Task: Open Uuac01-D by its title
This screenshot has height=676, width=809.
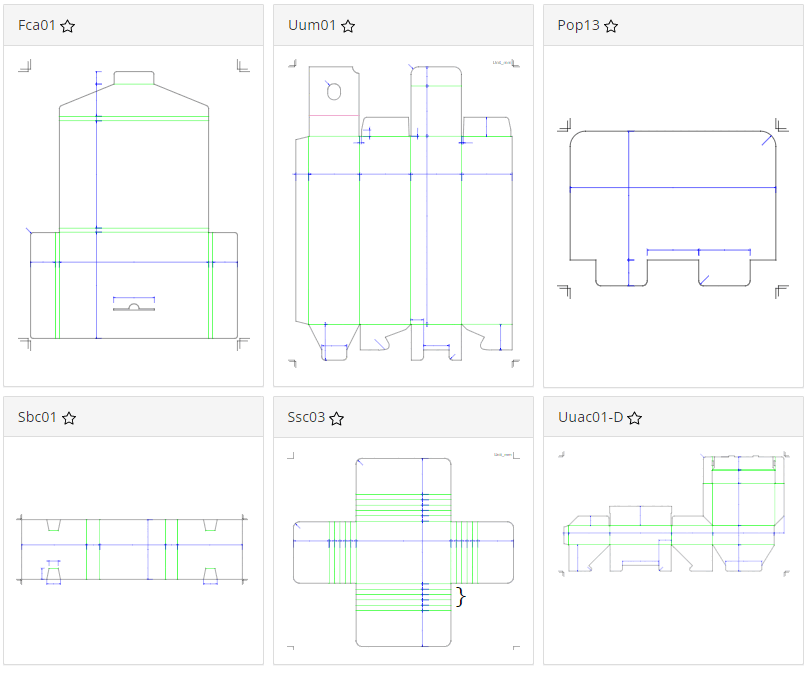Action: click(590, 417)
